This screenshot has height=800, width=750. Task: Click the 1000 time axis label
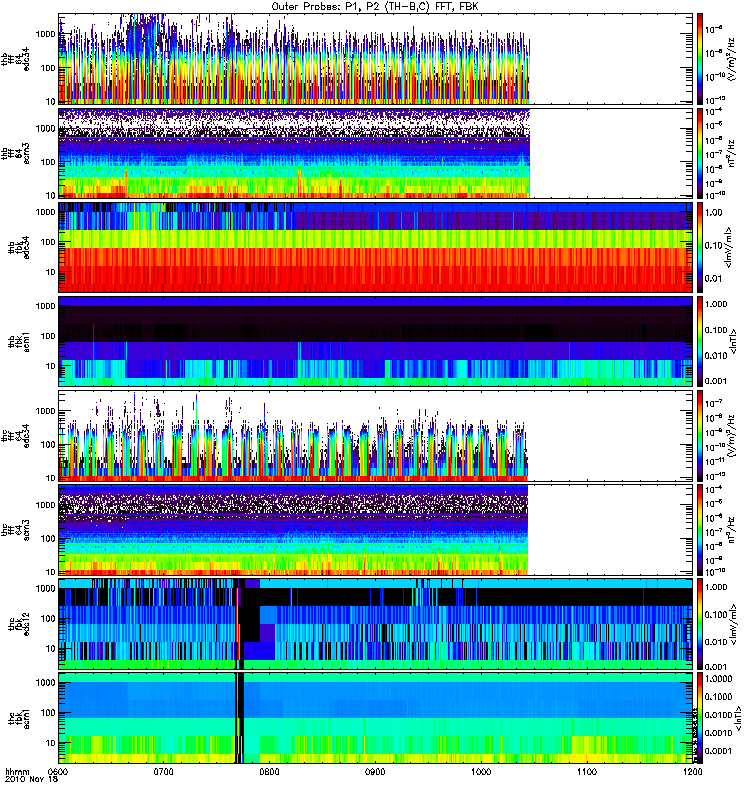click(x=481, y=772)
